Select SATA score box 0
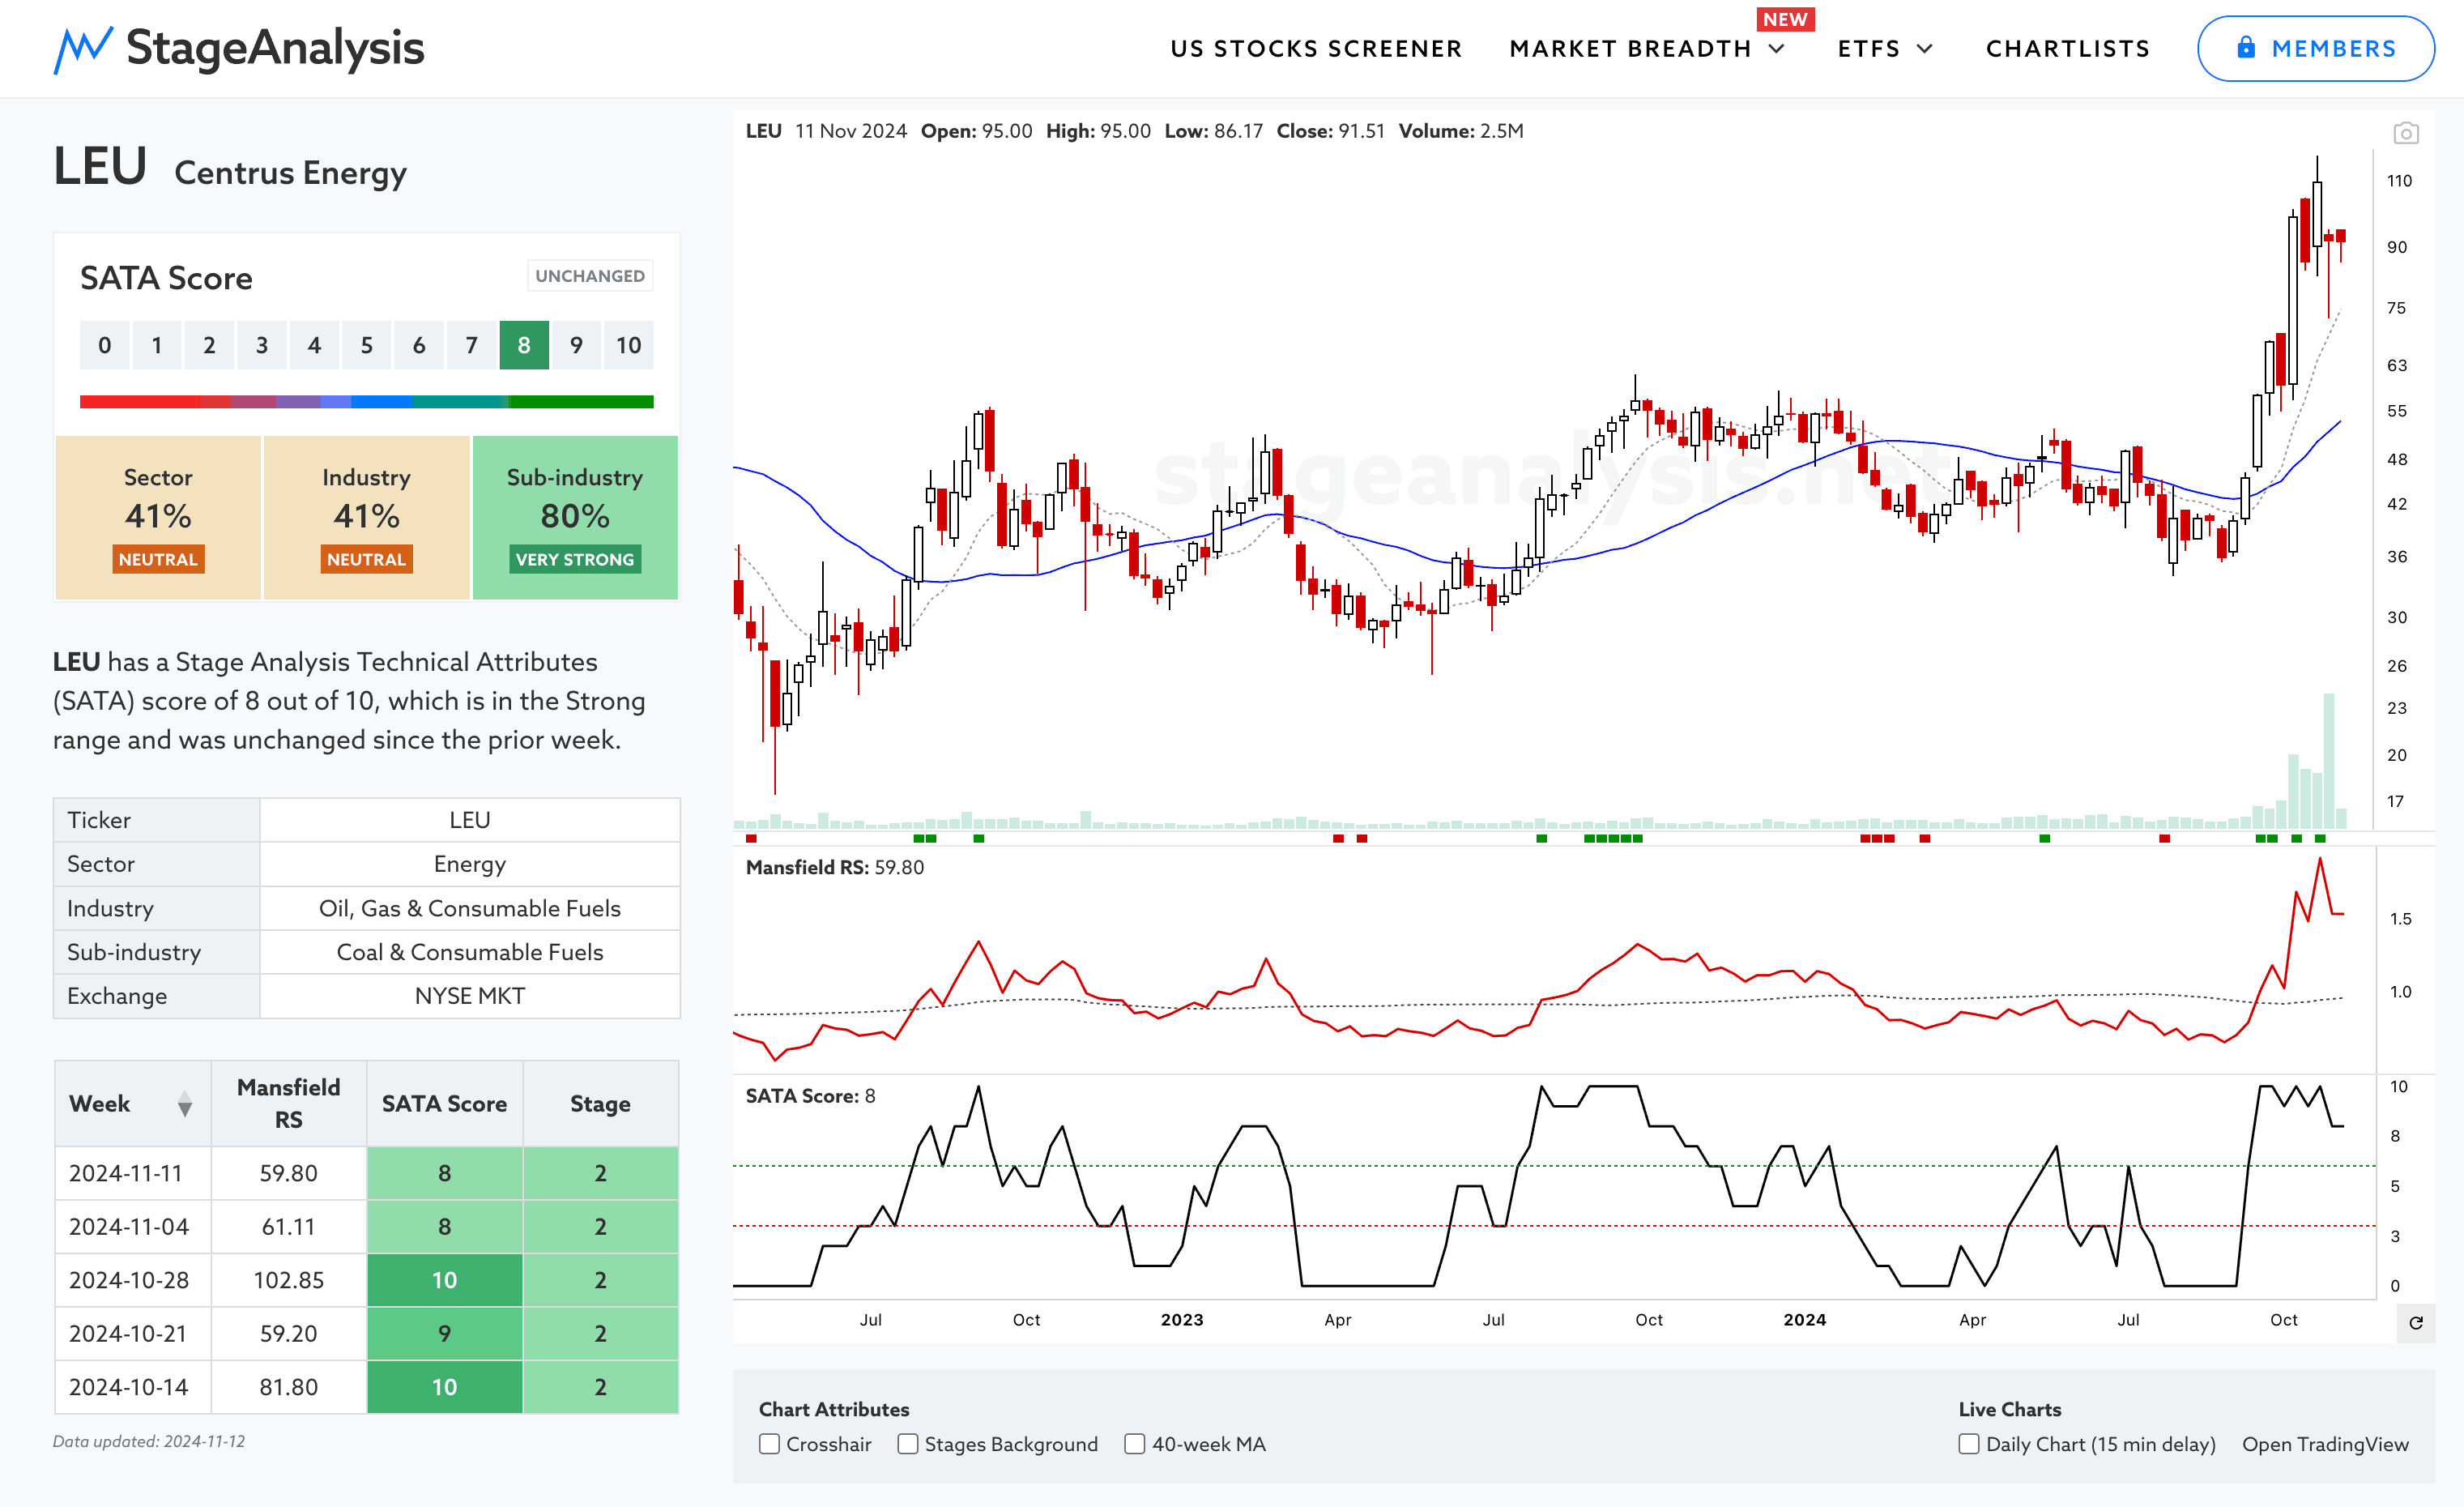 (x=105, y=345)
